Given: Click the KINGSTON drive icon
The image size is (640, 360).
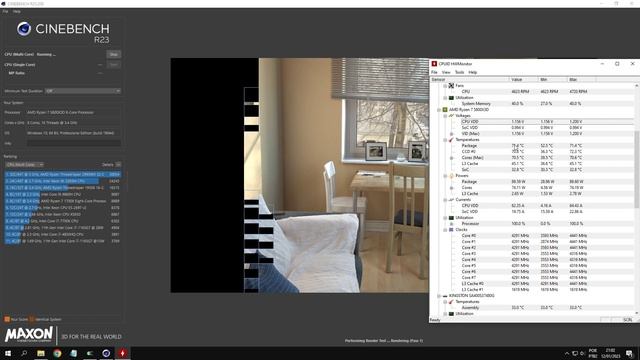Looking at the screenshot, I should (445, 296).
